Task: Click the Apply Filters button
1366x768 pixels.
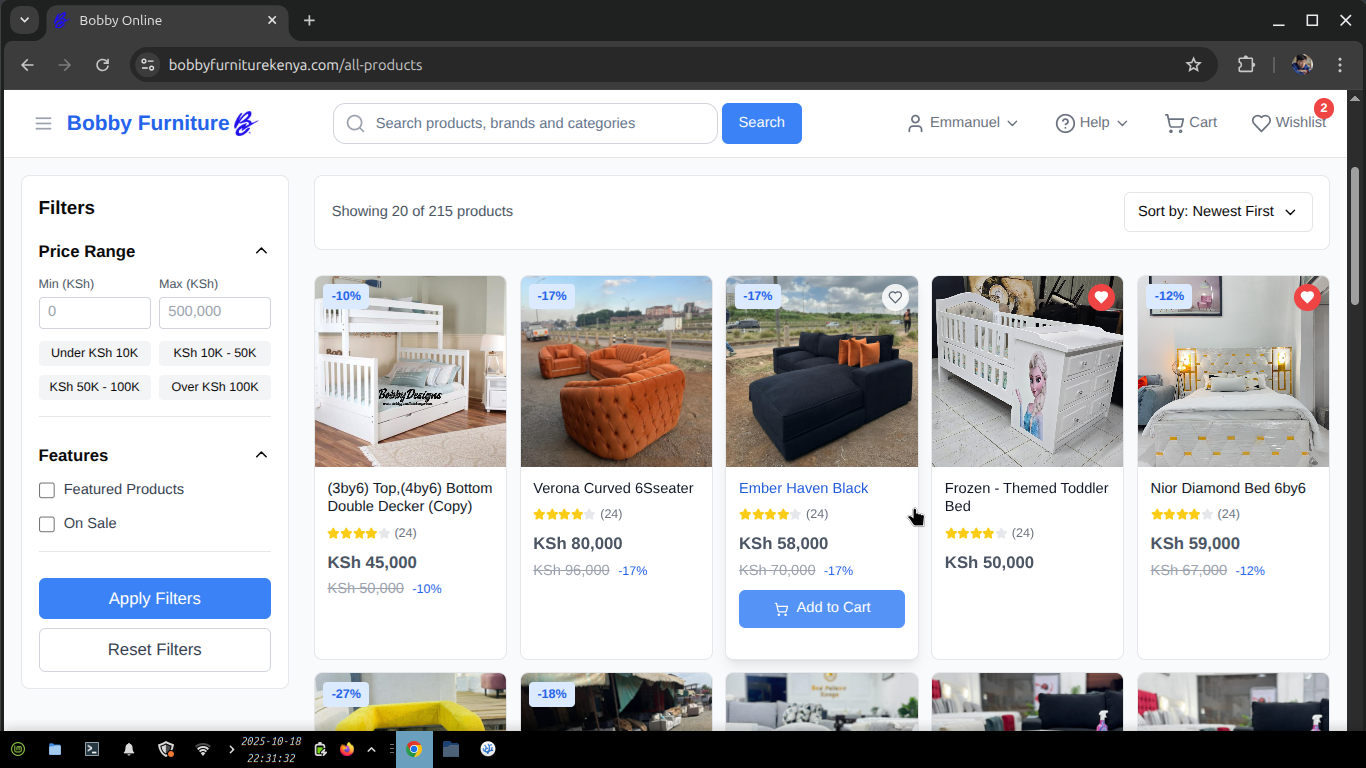Action: point(154,598)
